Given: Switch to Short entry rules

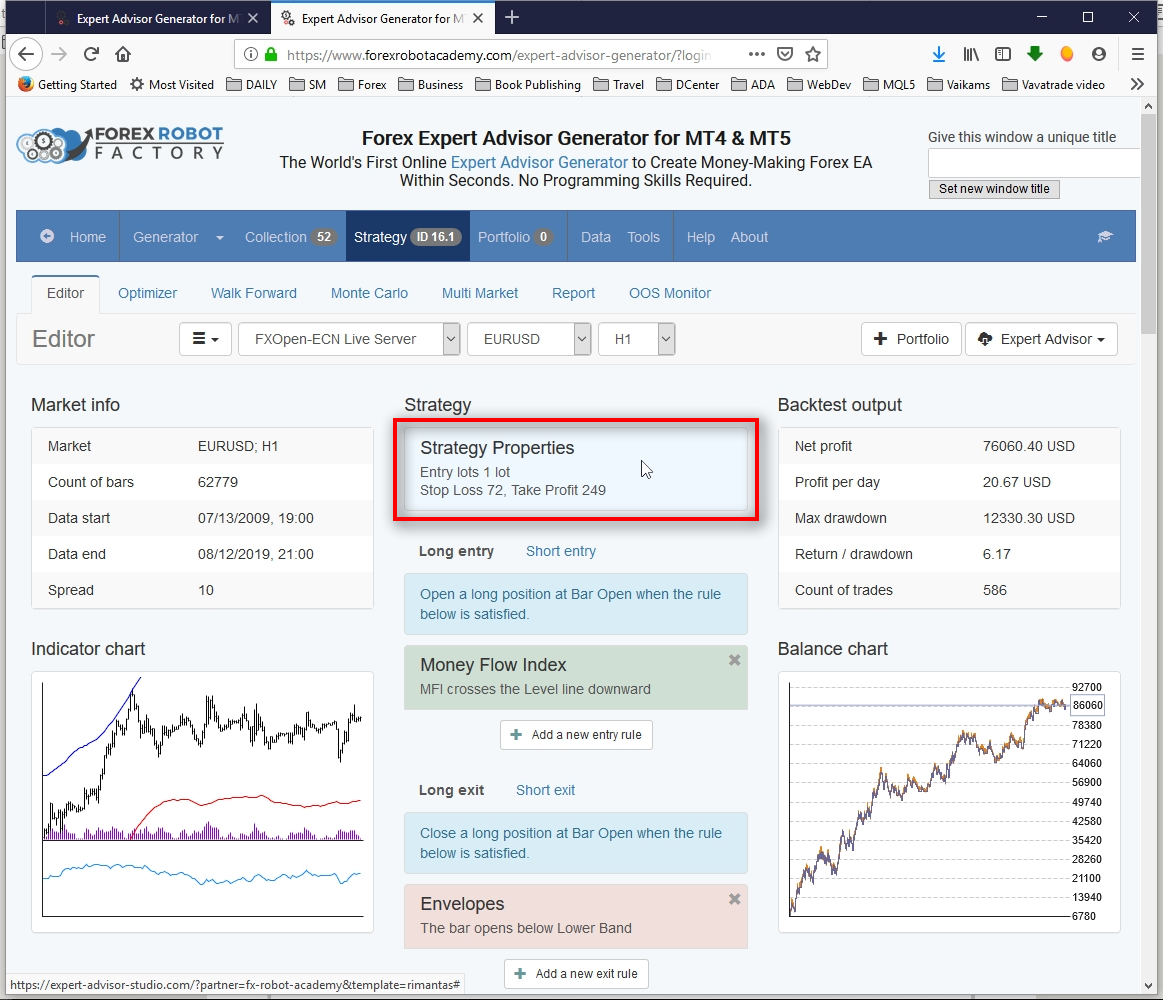Looking at the screenshot, I should coord(560,551).
